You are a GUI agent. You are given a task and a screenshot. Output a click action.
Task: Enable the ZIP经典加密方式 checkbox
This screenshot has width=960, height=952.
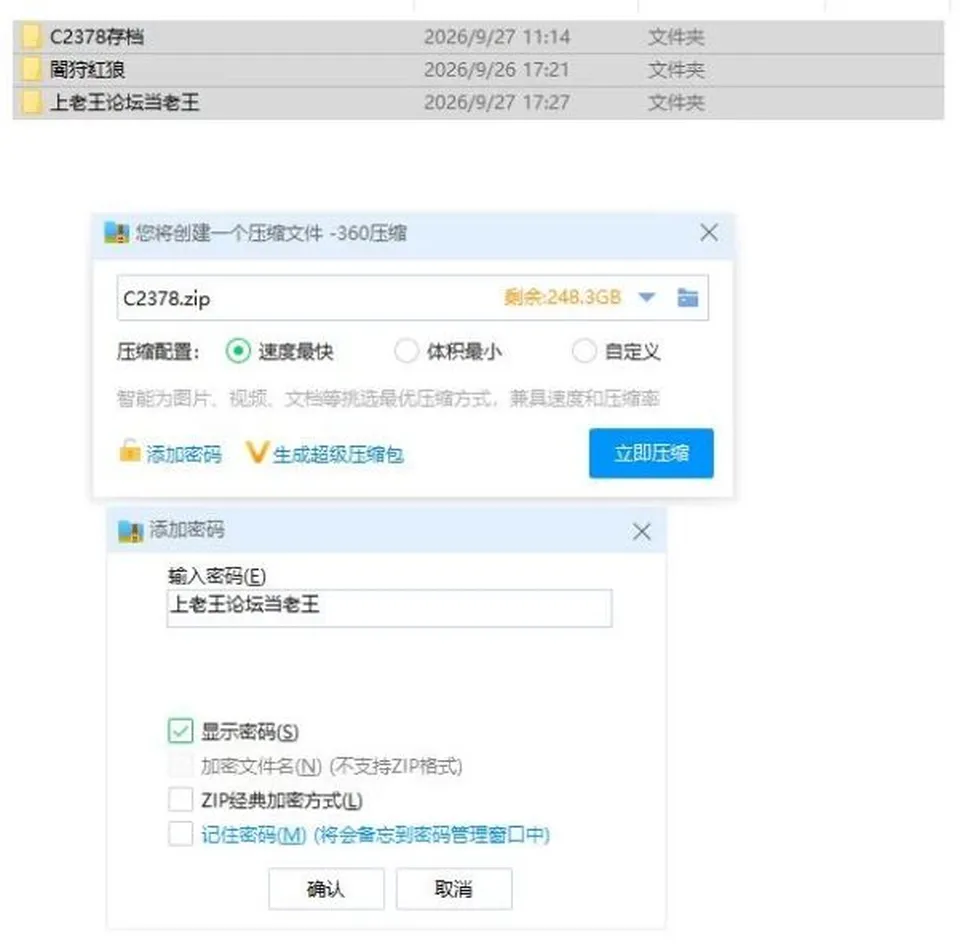pyautogui.click(x=181, y=800)
